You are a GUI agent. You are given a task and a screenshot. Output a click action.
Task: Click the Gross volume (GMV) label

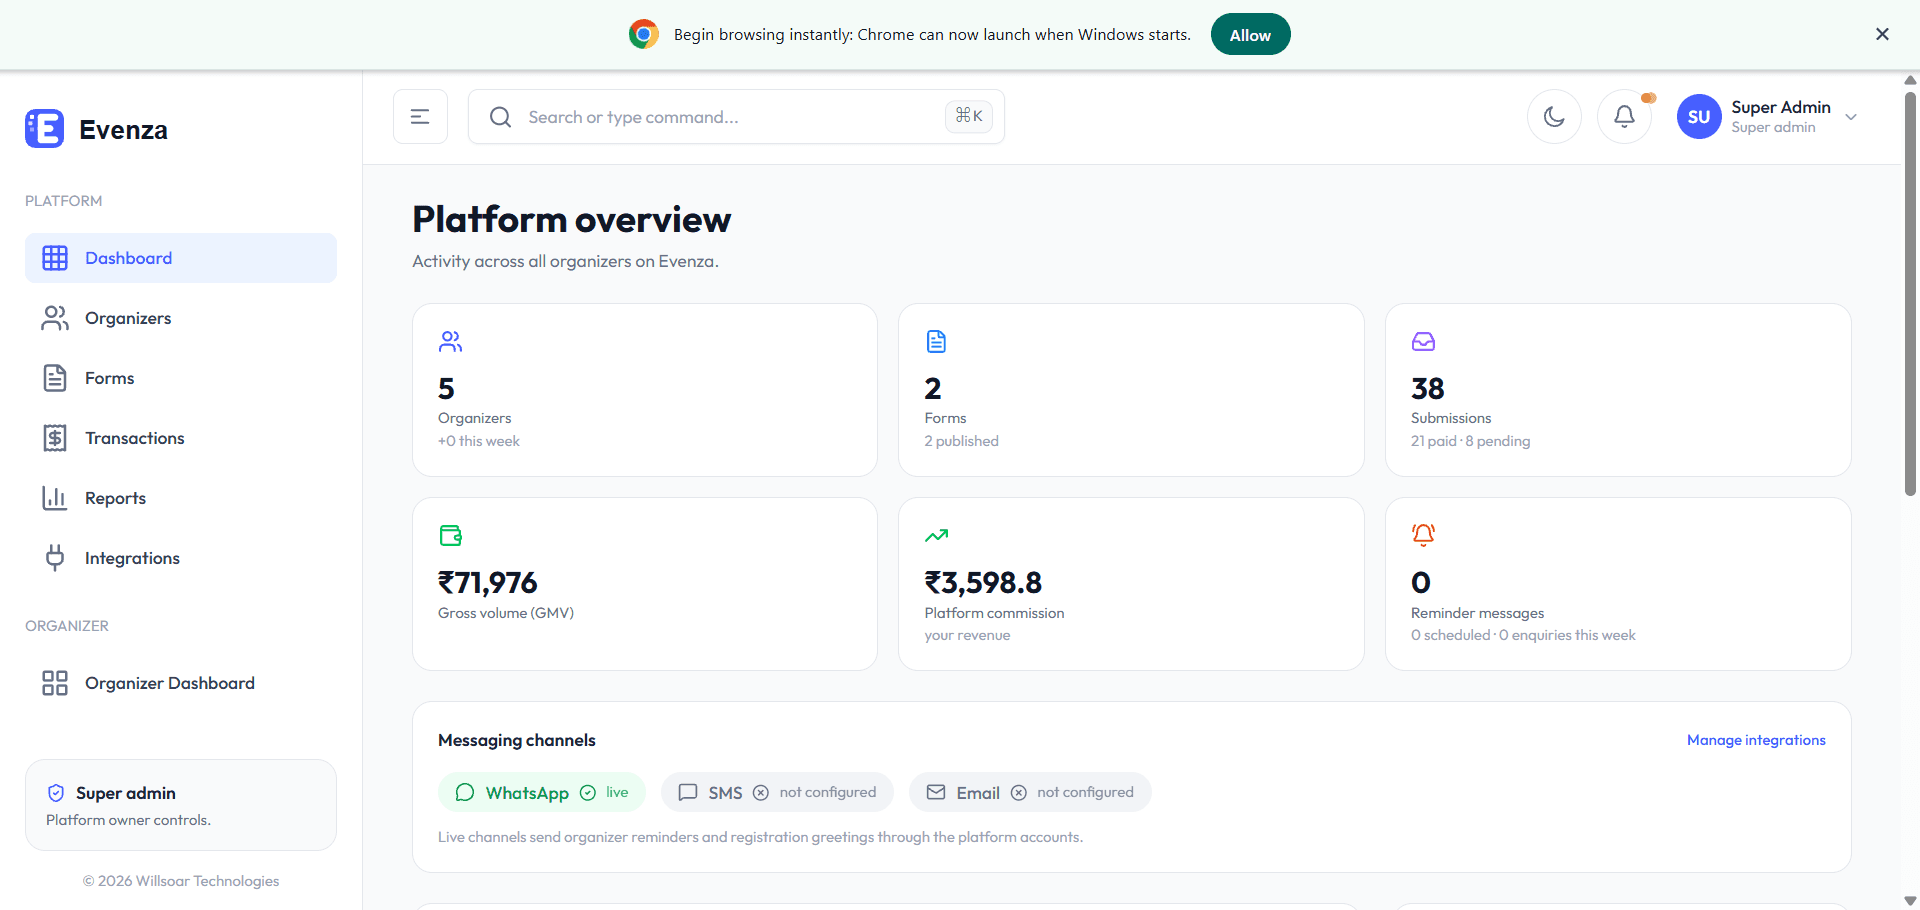(x=506, y=613)
